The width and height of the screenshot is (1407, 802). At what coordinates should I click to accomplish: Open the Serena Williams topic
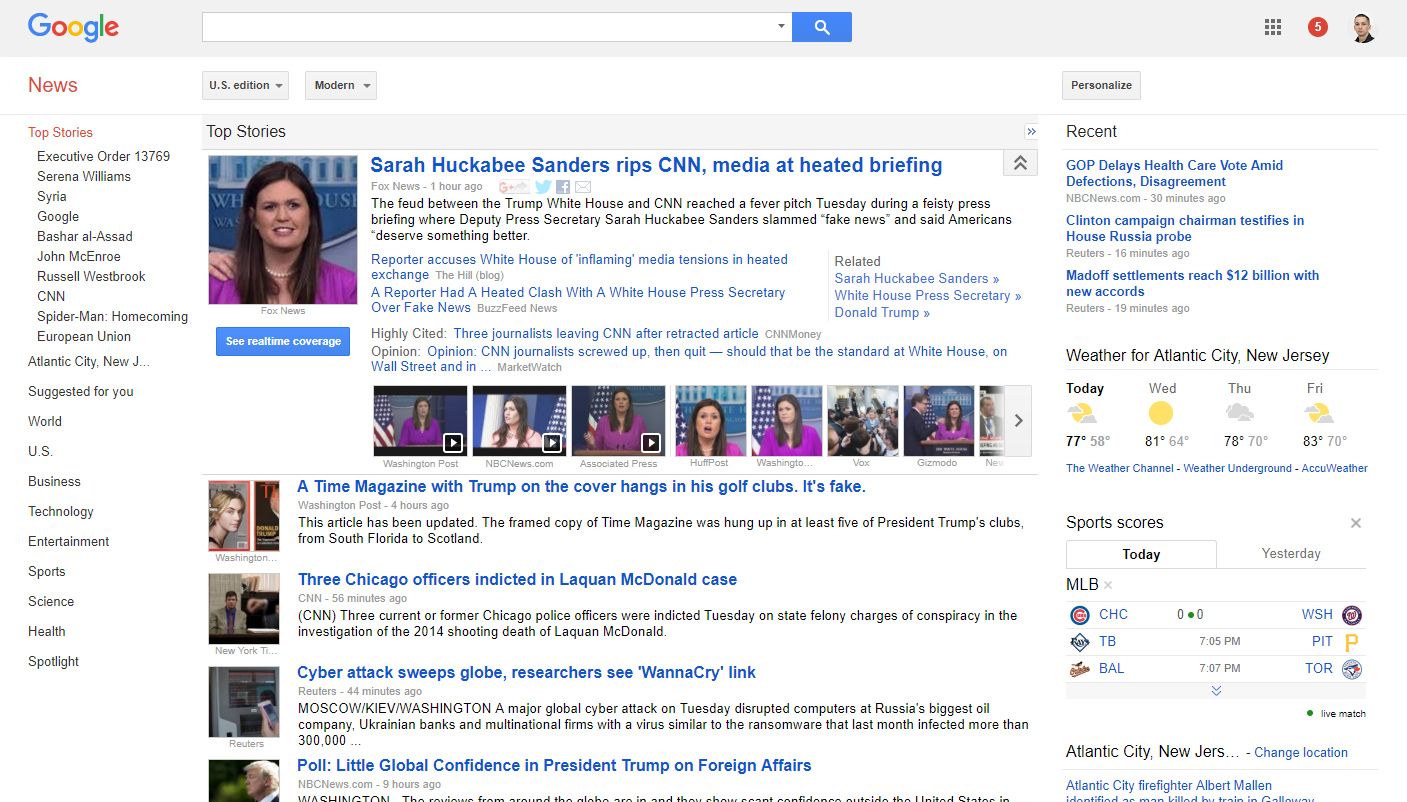click(x=84, y=177)
